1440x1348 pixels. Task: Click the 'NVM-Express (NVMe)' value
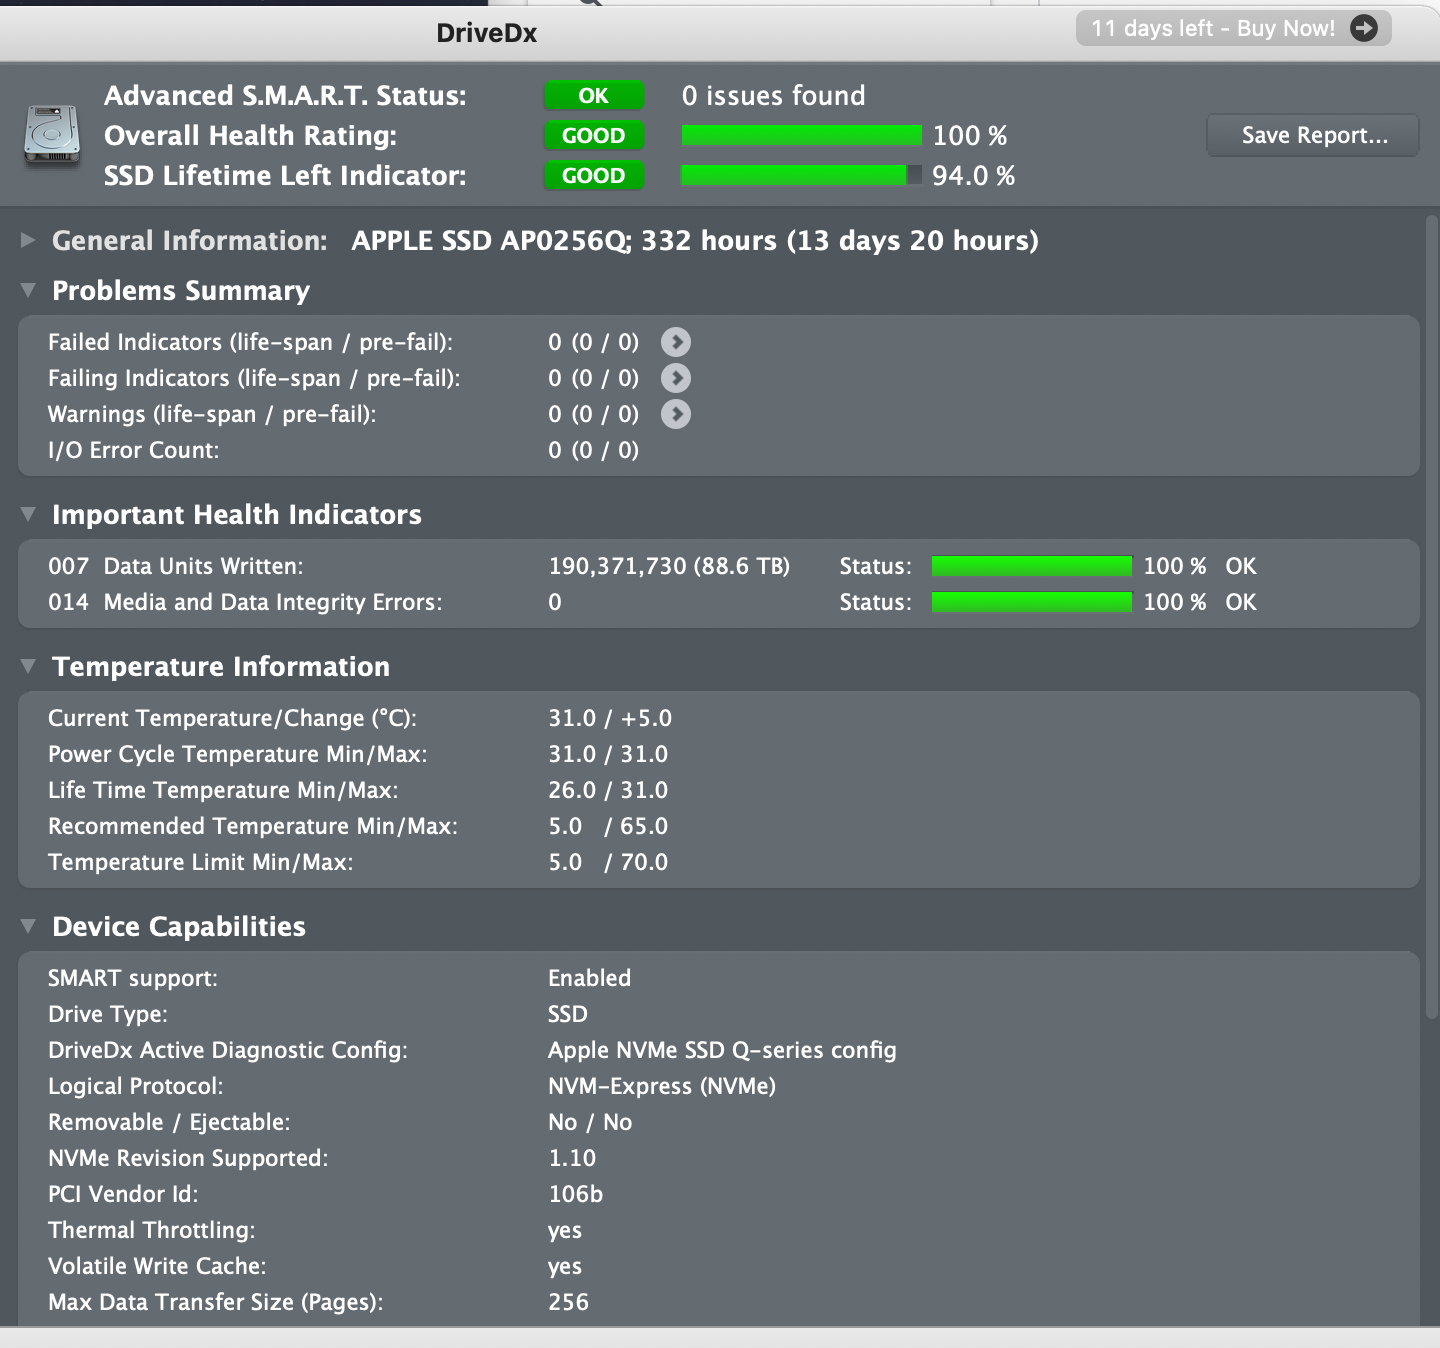pyautogui.click(x=662, y=1086)
